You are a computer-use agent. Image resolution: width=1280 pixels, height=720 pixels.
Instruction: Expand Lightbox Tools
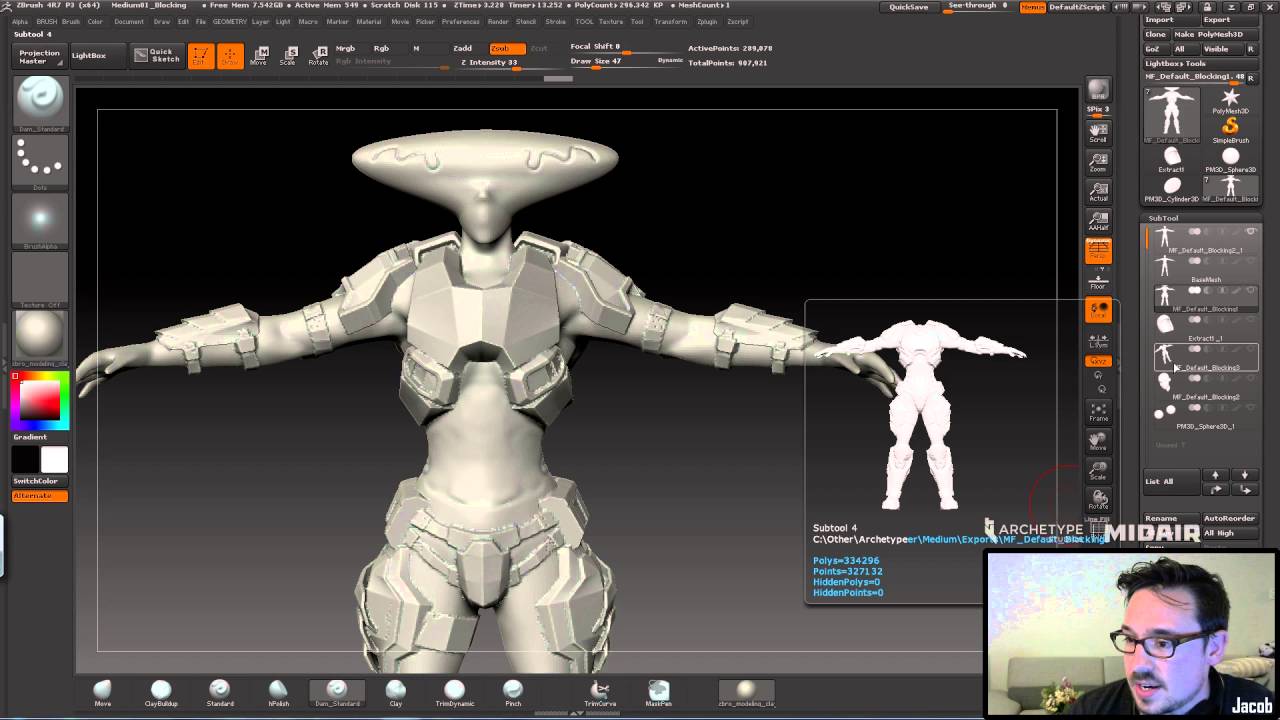1175,63
